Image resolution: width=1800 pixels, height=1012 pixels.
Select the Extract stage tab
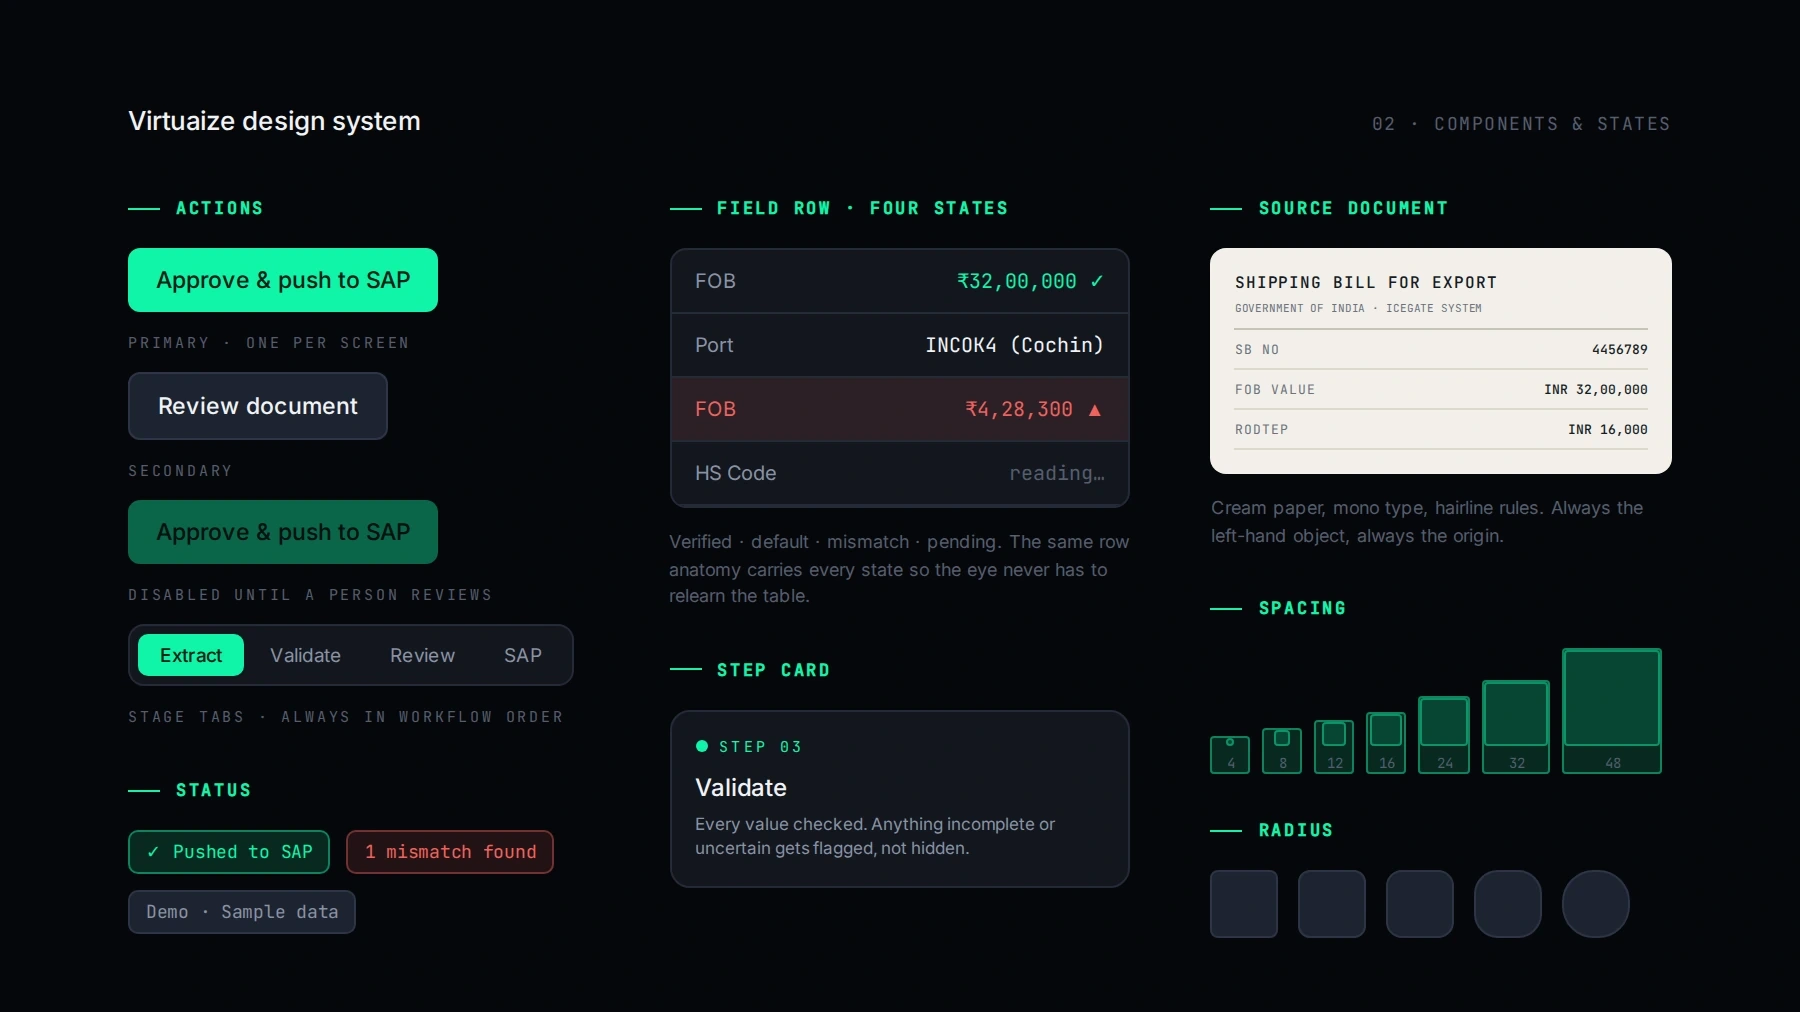[191, 655]
